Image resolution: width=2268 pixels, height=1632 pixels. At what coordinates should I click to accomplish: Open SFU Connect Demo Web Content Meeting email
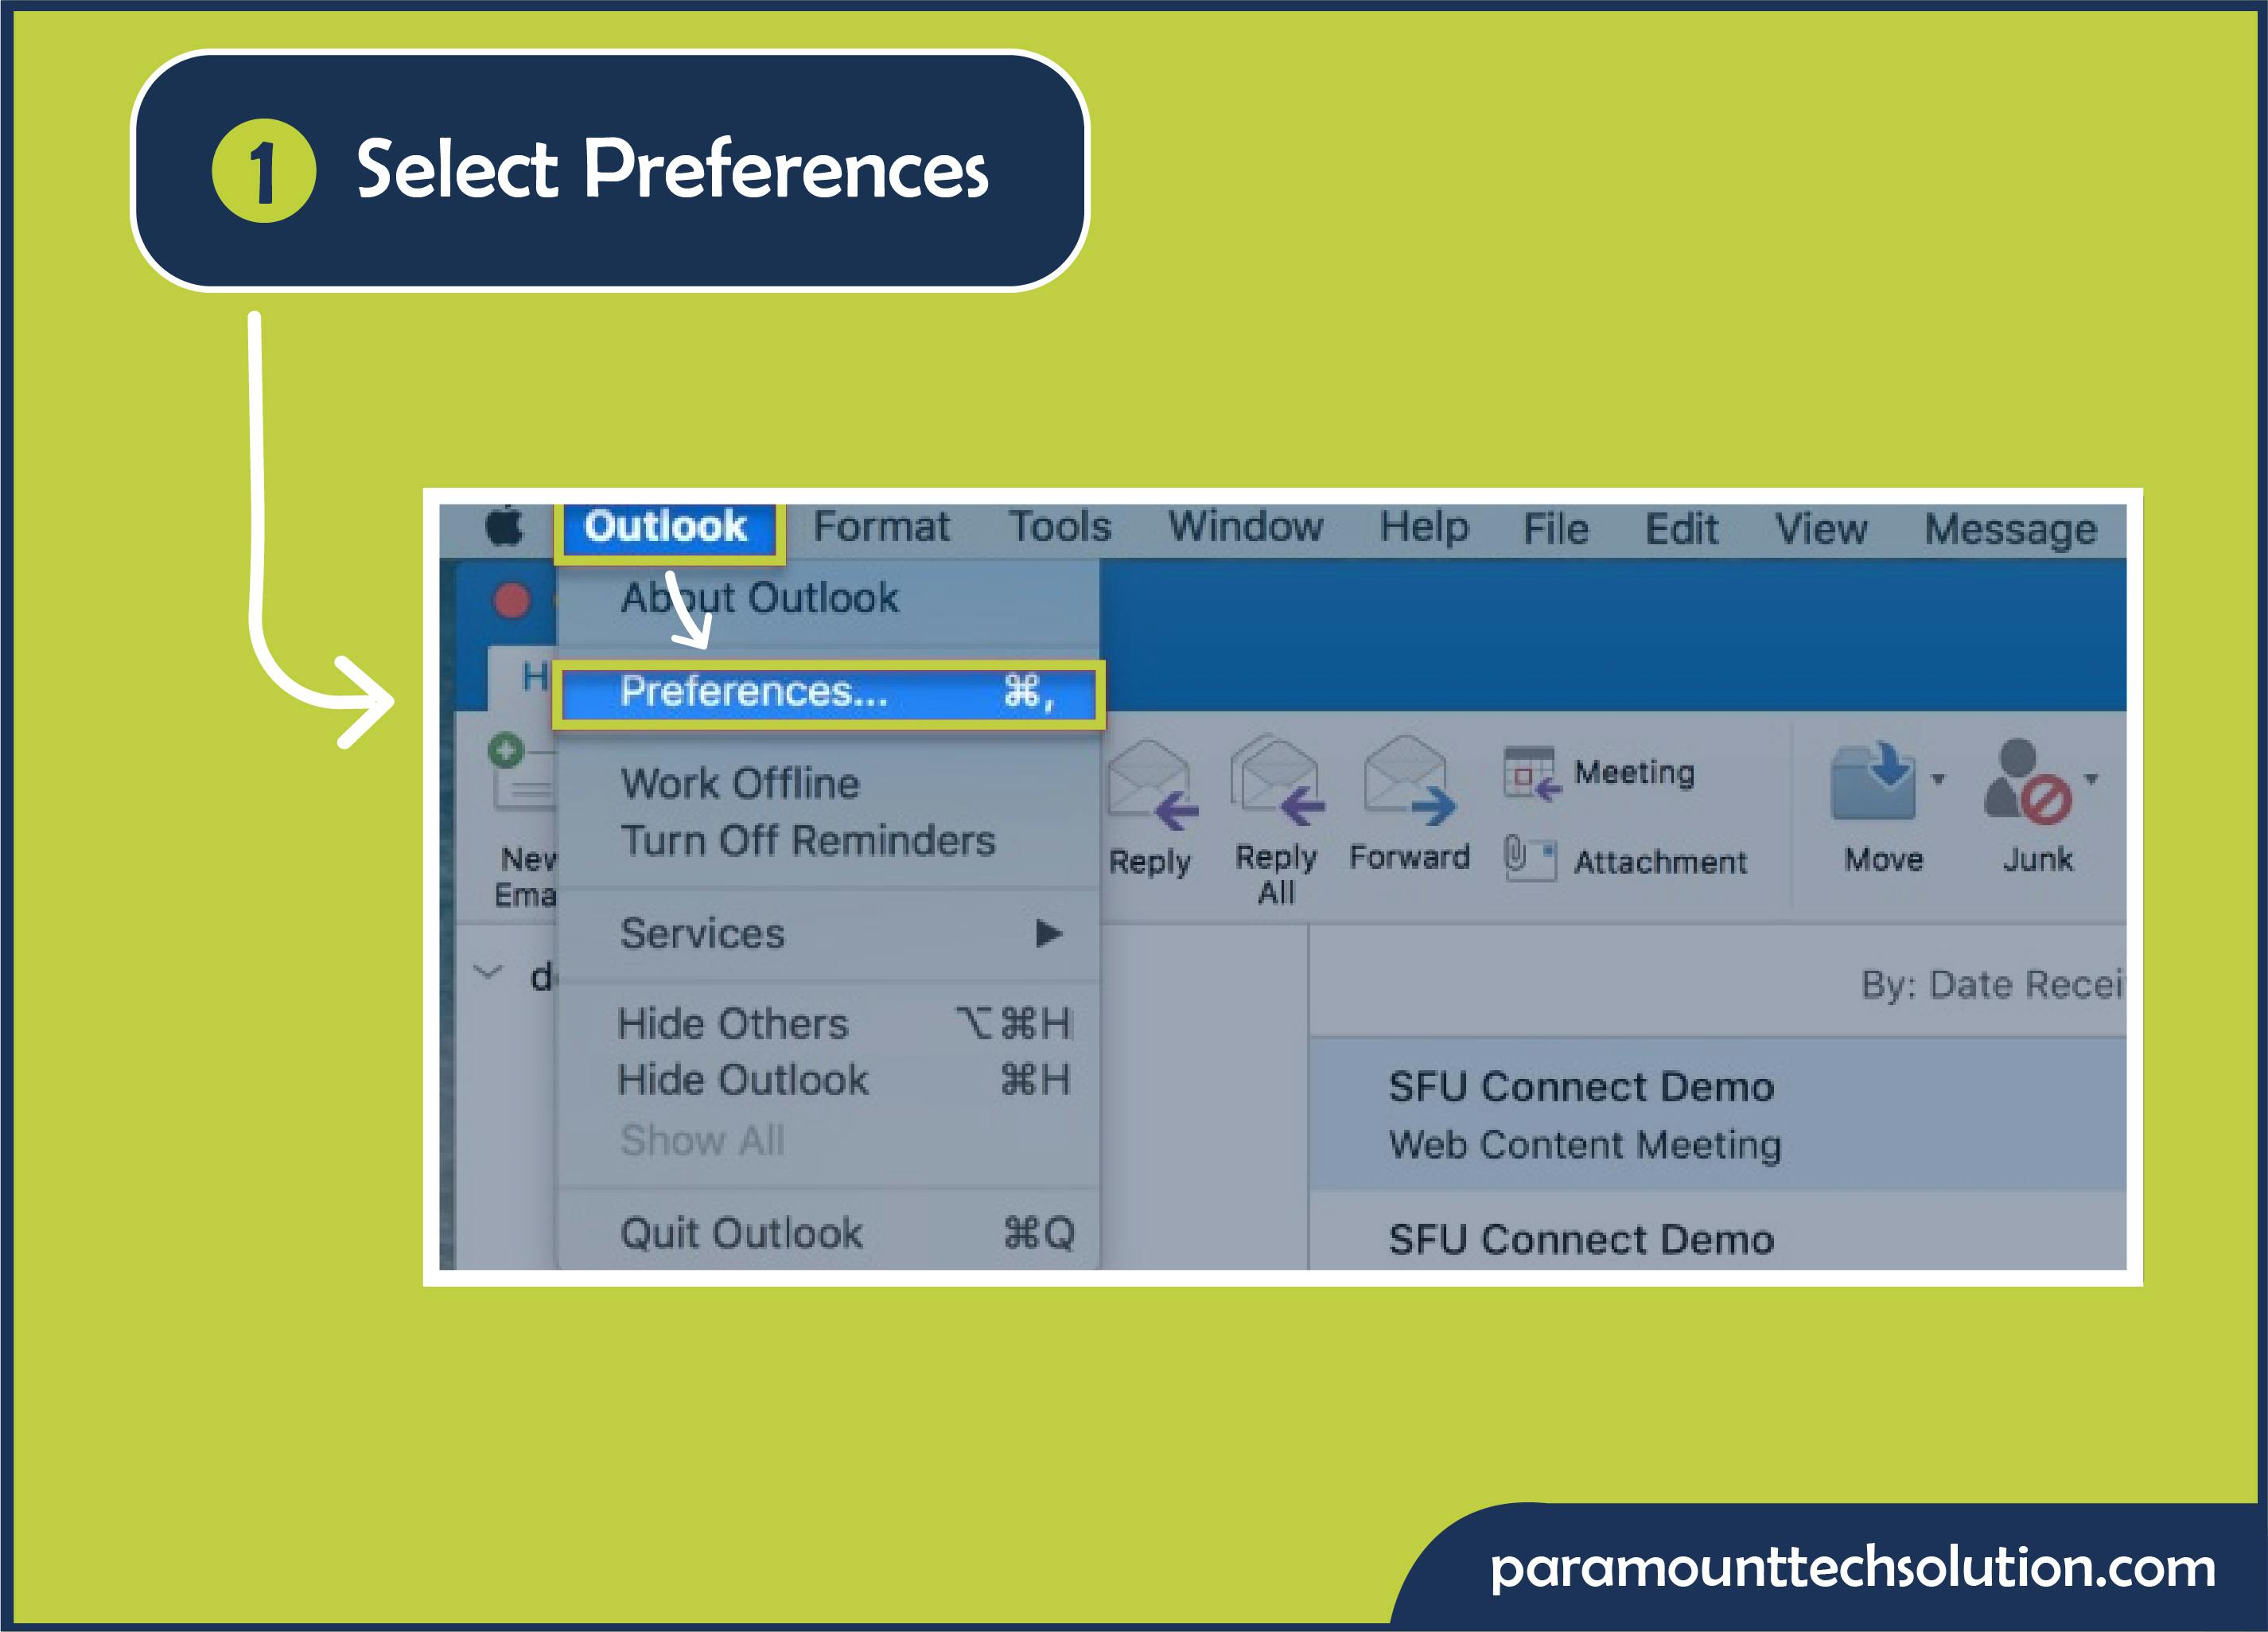[x=1718, y=1115]
